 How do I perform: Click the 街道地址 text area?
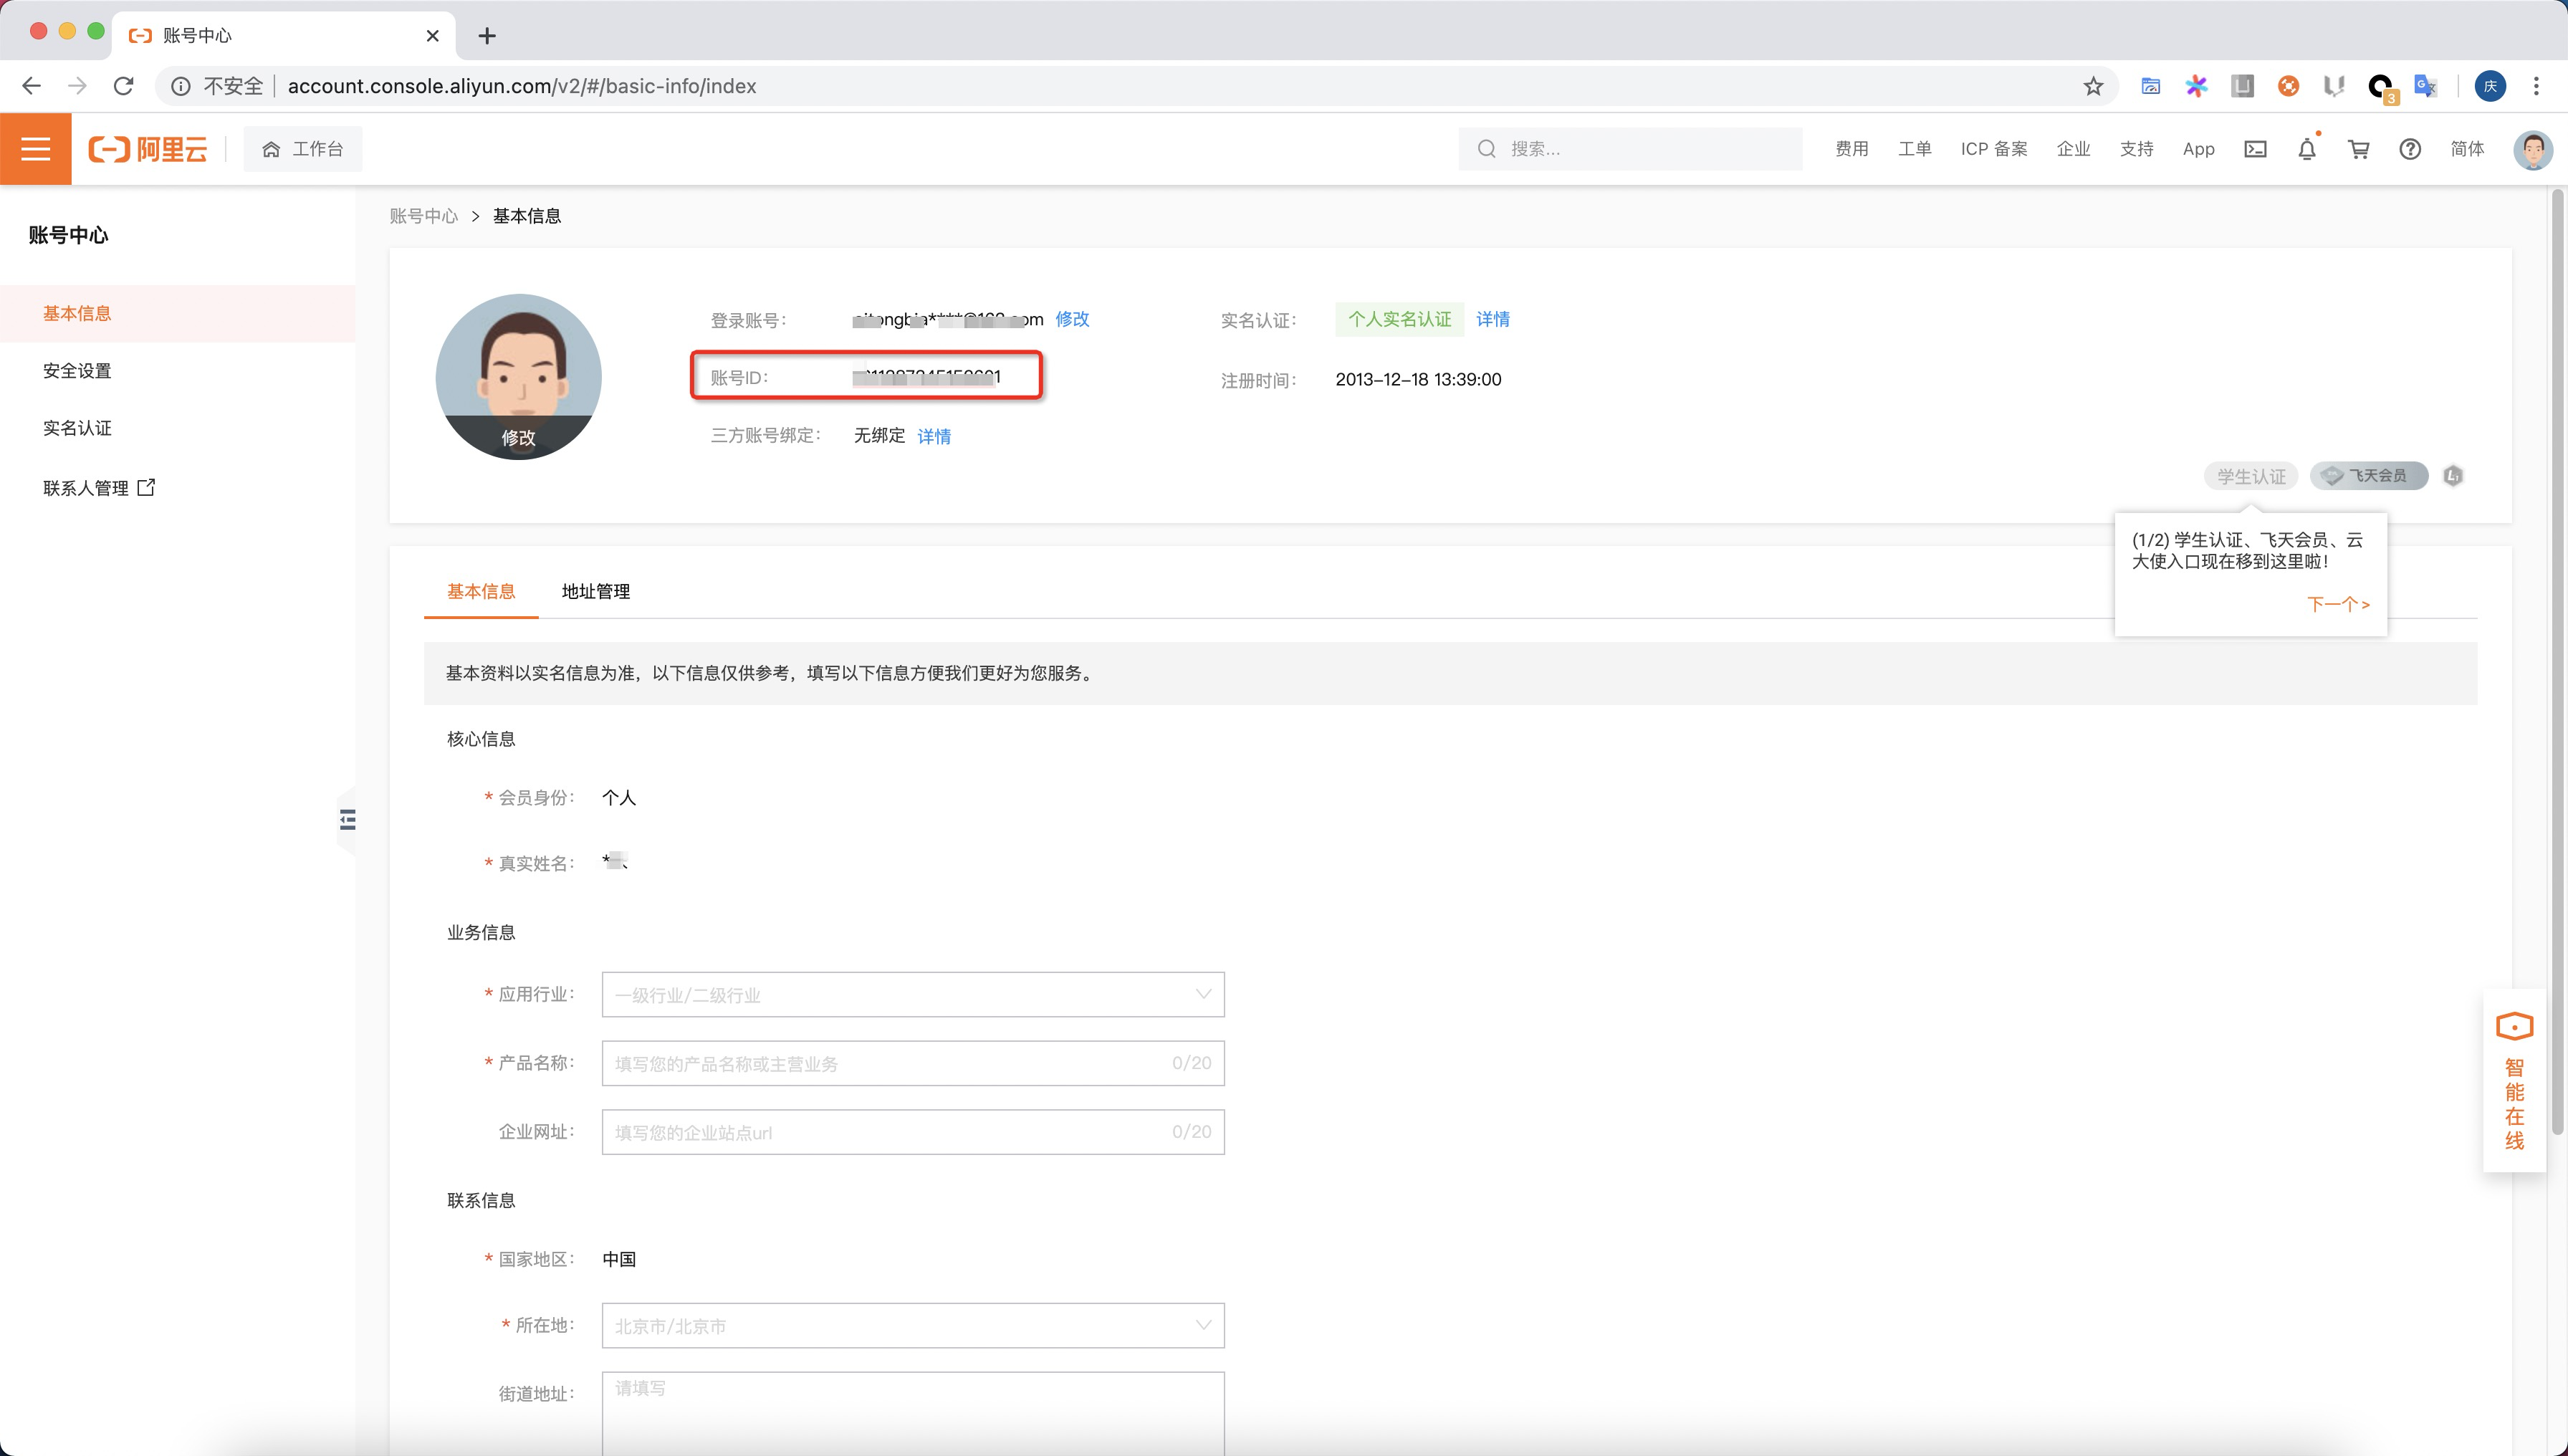click(913, 1414)
